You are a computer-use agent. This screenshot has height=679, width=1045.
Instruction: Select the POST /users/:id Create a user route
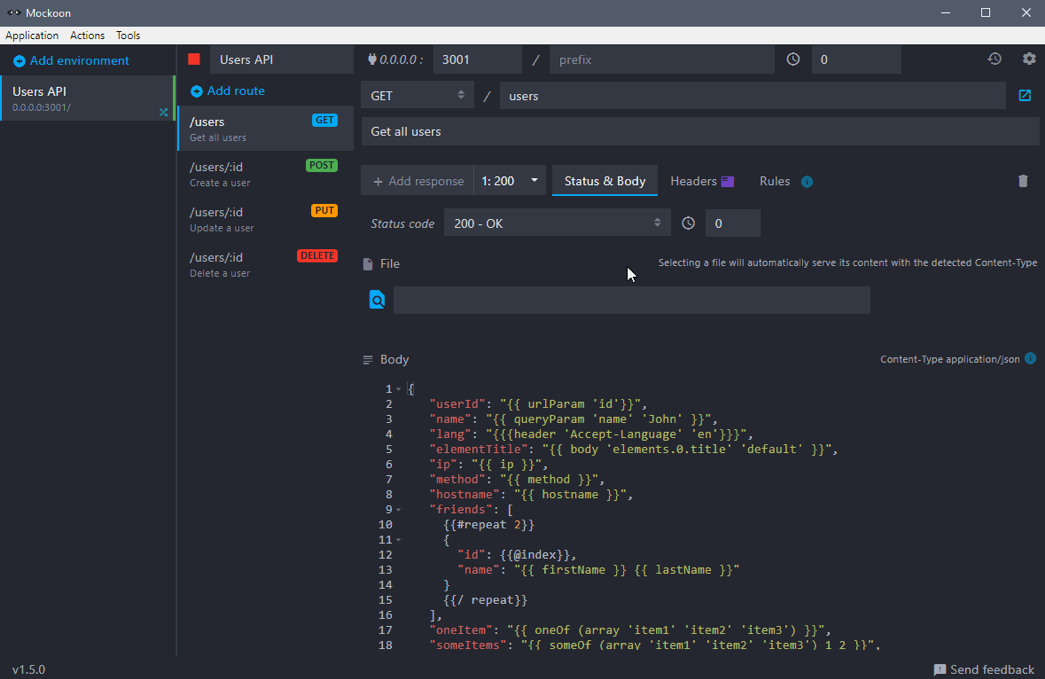(x=265, y=174)
